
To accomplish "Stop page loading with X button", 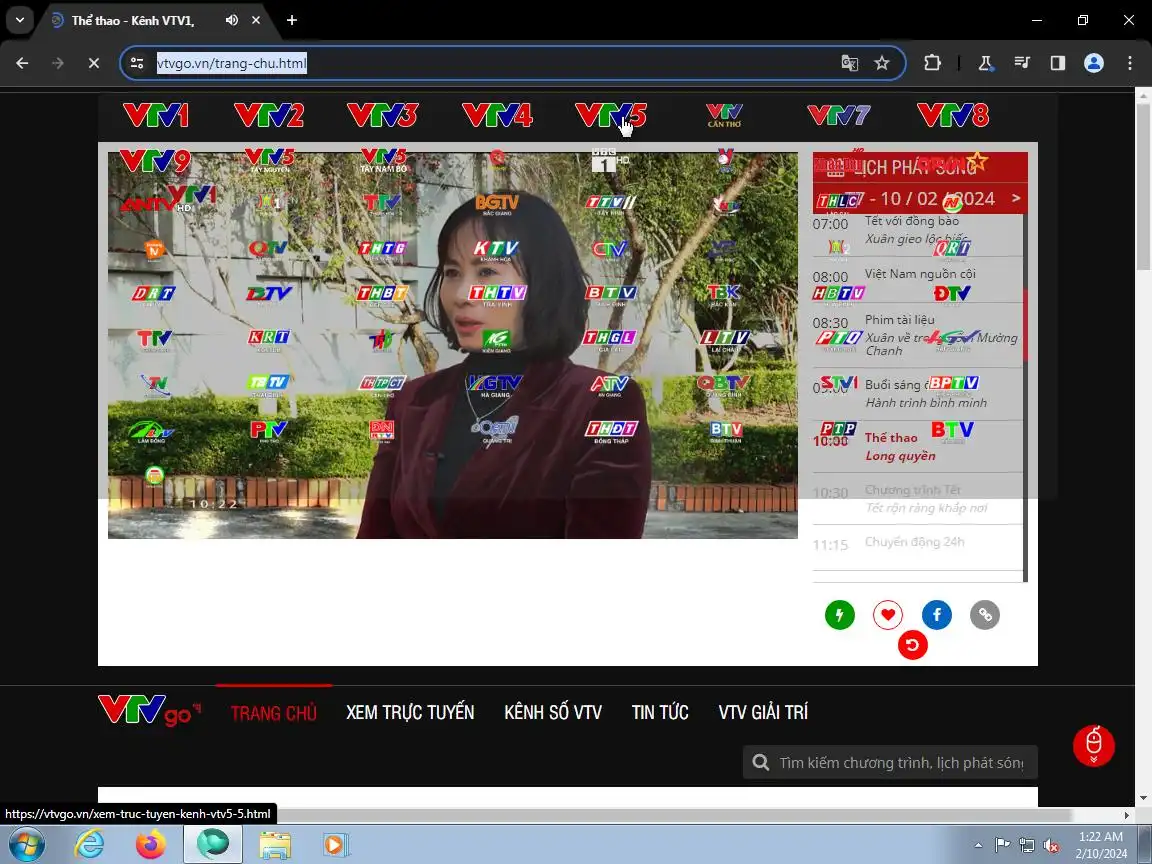I will click(93, 63).
